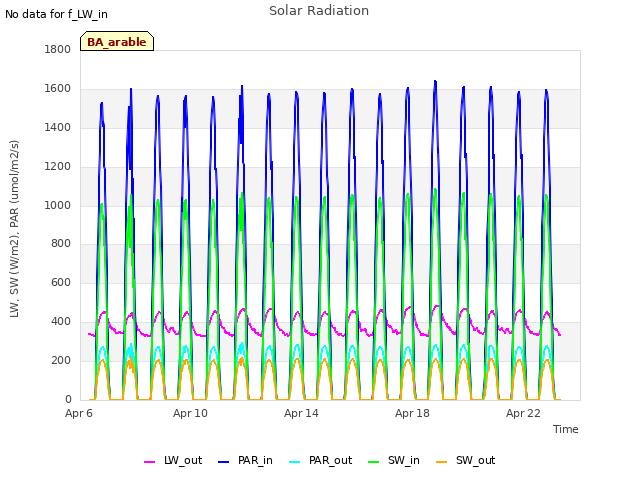The image size is (640, 480).
Task: Click the 400 y-axis tick label
Action: pyautogui.click(x=61, y=322)
